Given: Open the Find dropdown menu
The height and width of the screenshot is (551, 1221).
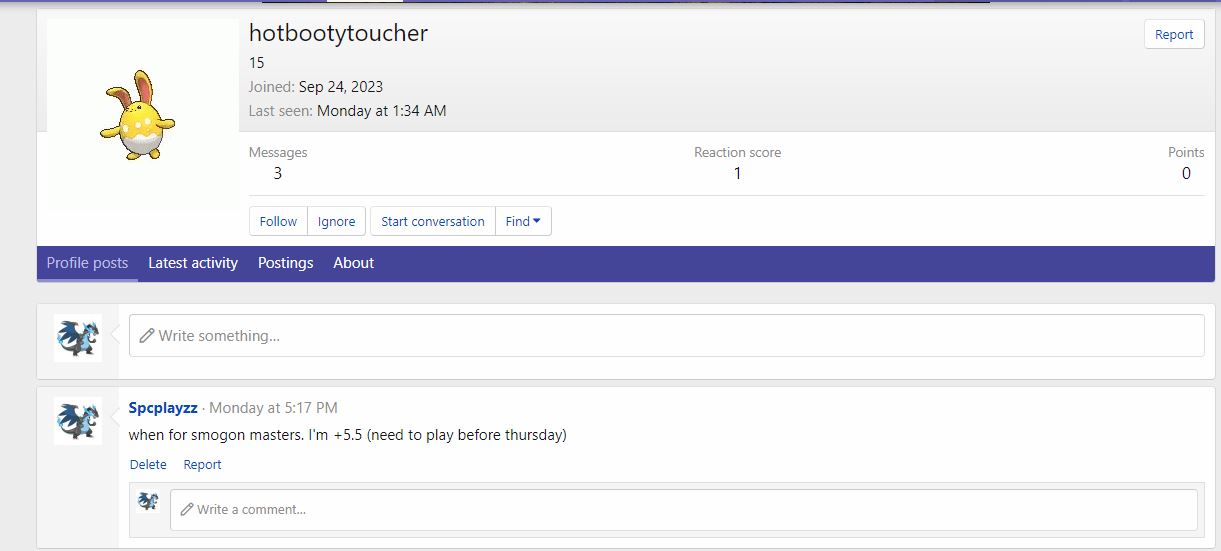Looking at the screenshot, I should point(523,222).
